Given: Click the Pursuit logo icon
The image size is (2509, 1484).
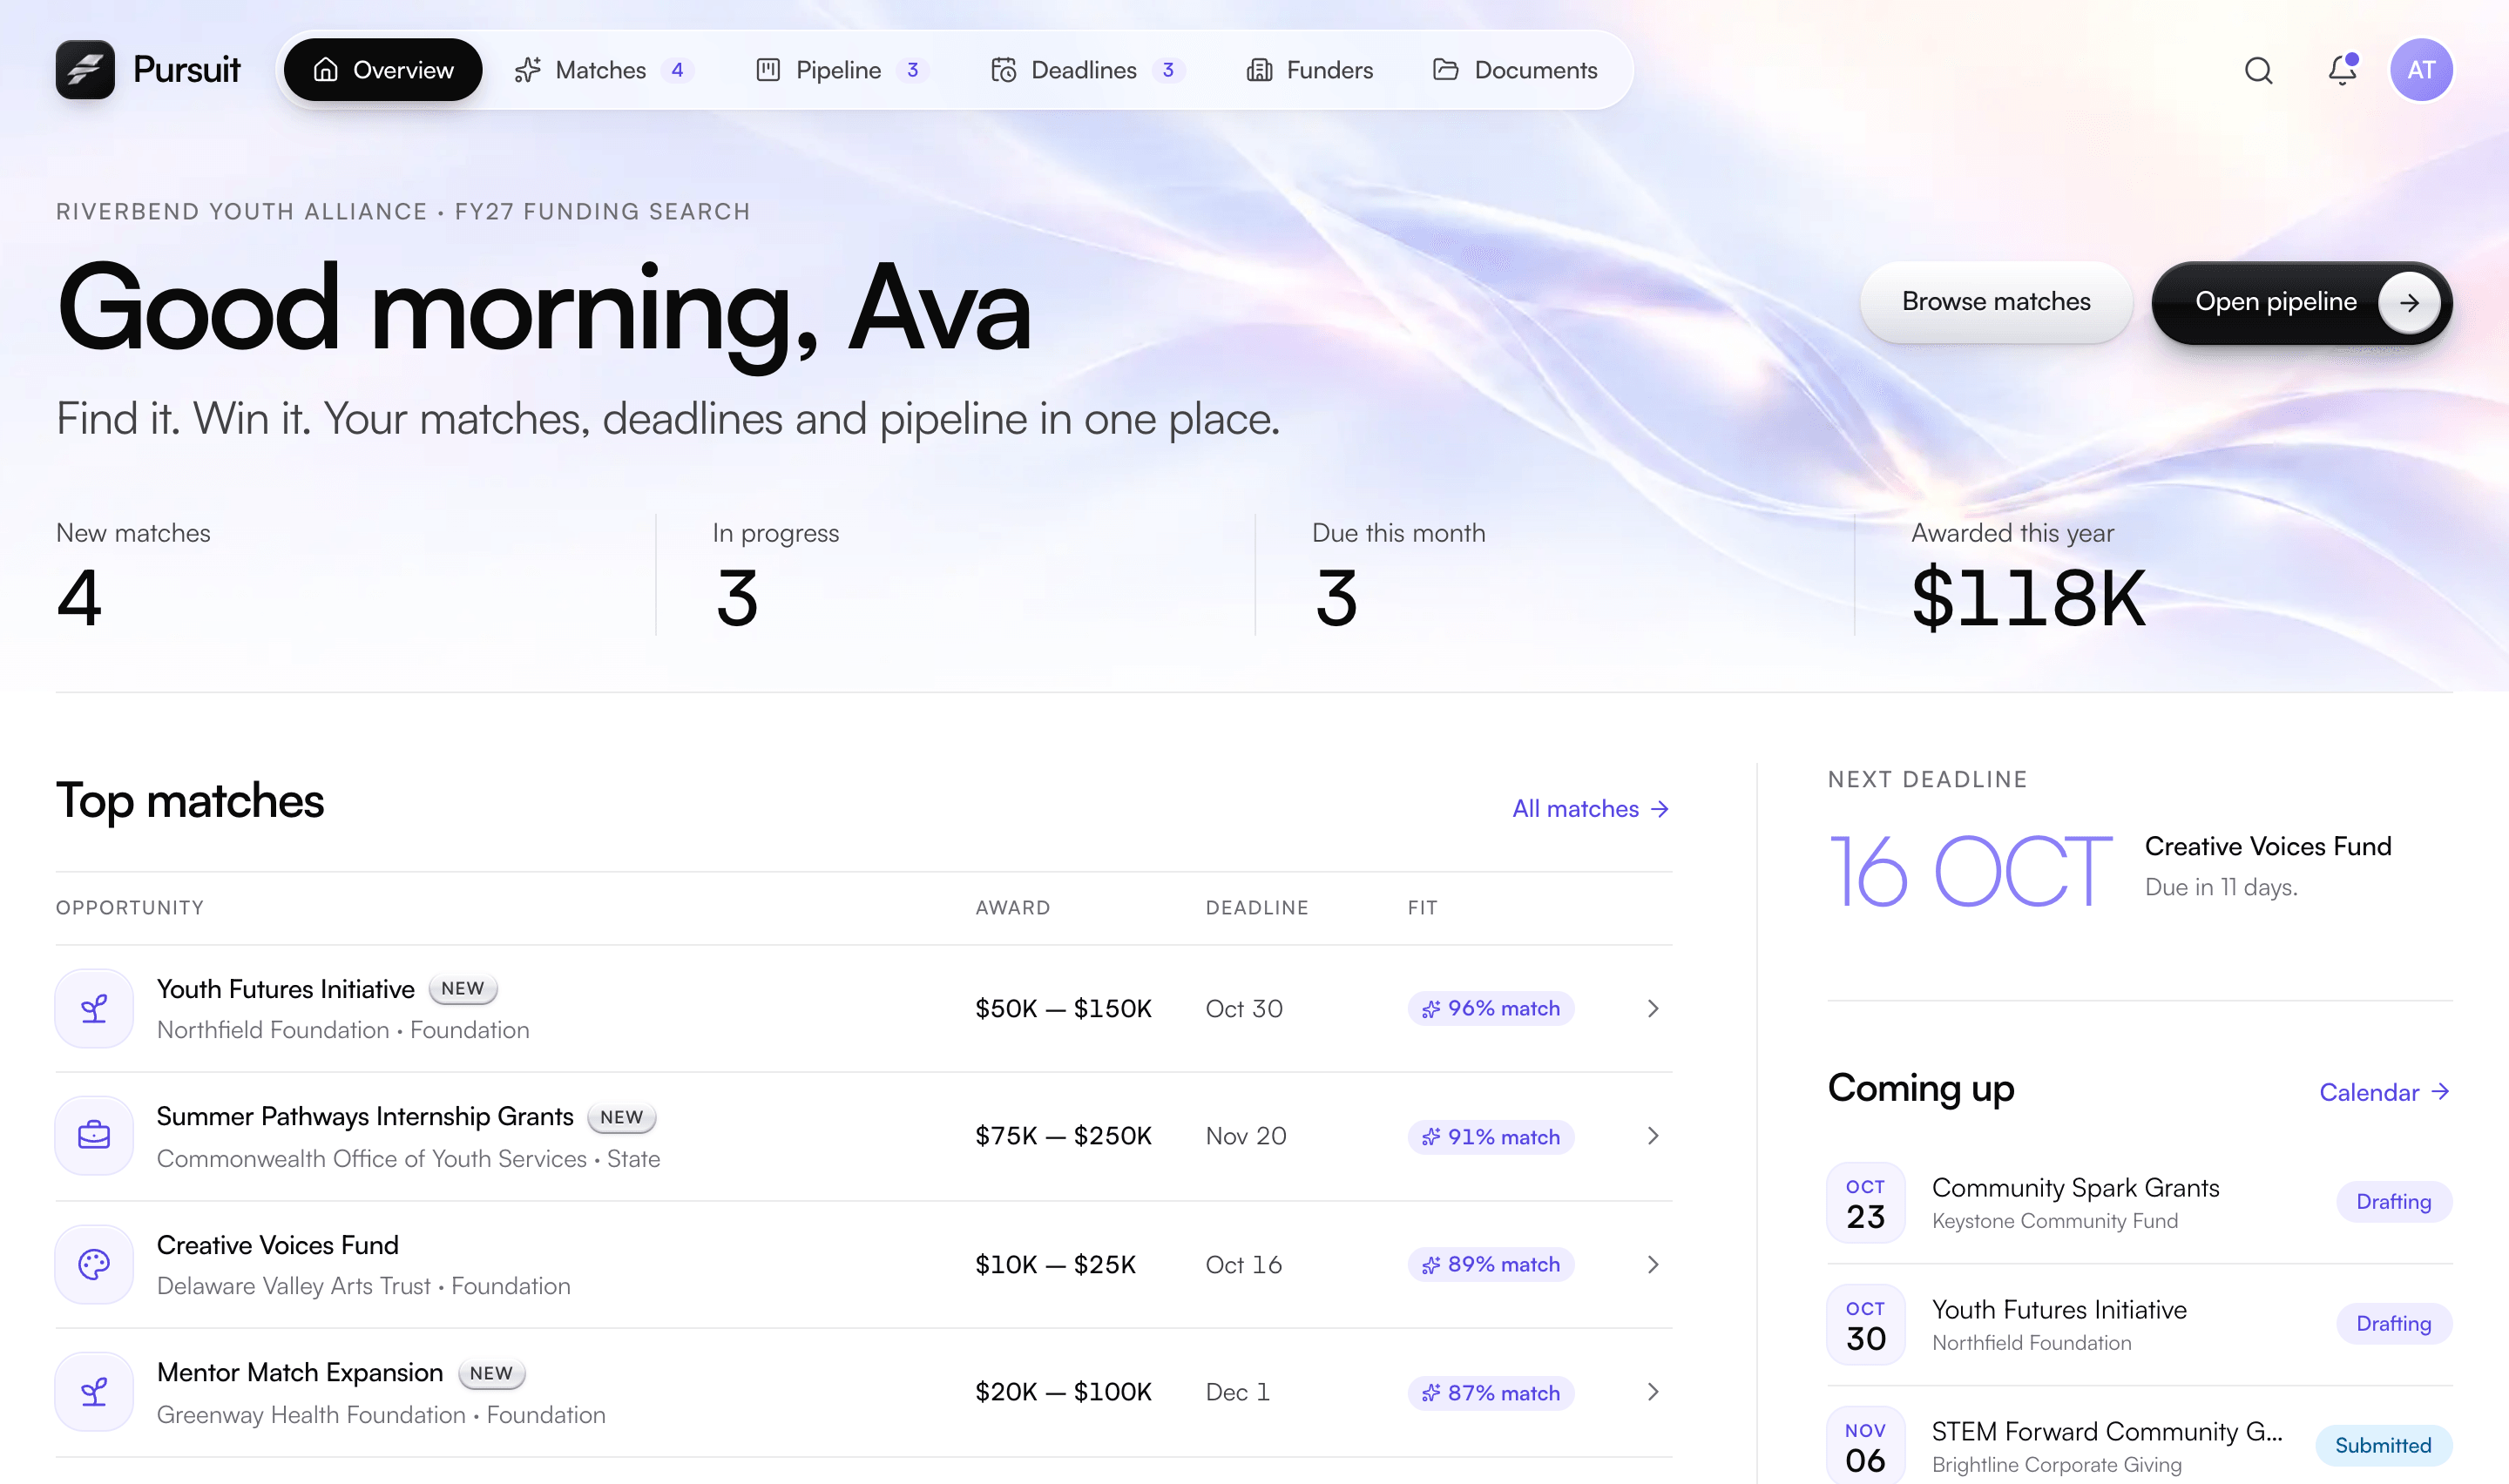Looking at the screenshot, I should (x=85, y=70).
